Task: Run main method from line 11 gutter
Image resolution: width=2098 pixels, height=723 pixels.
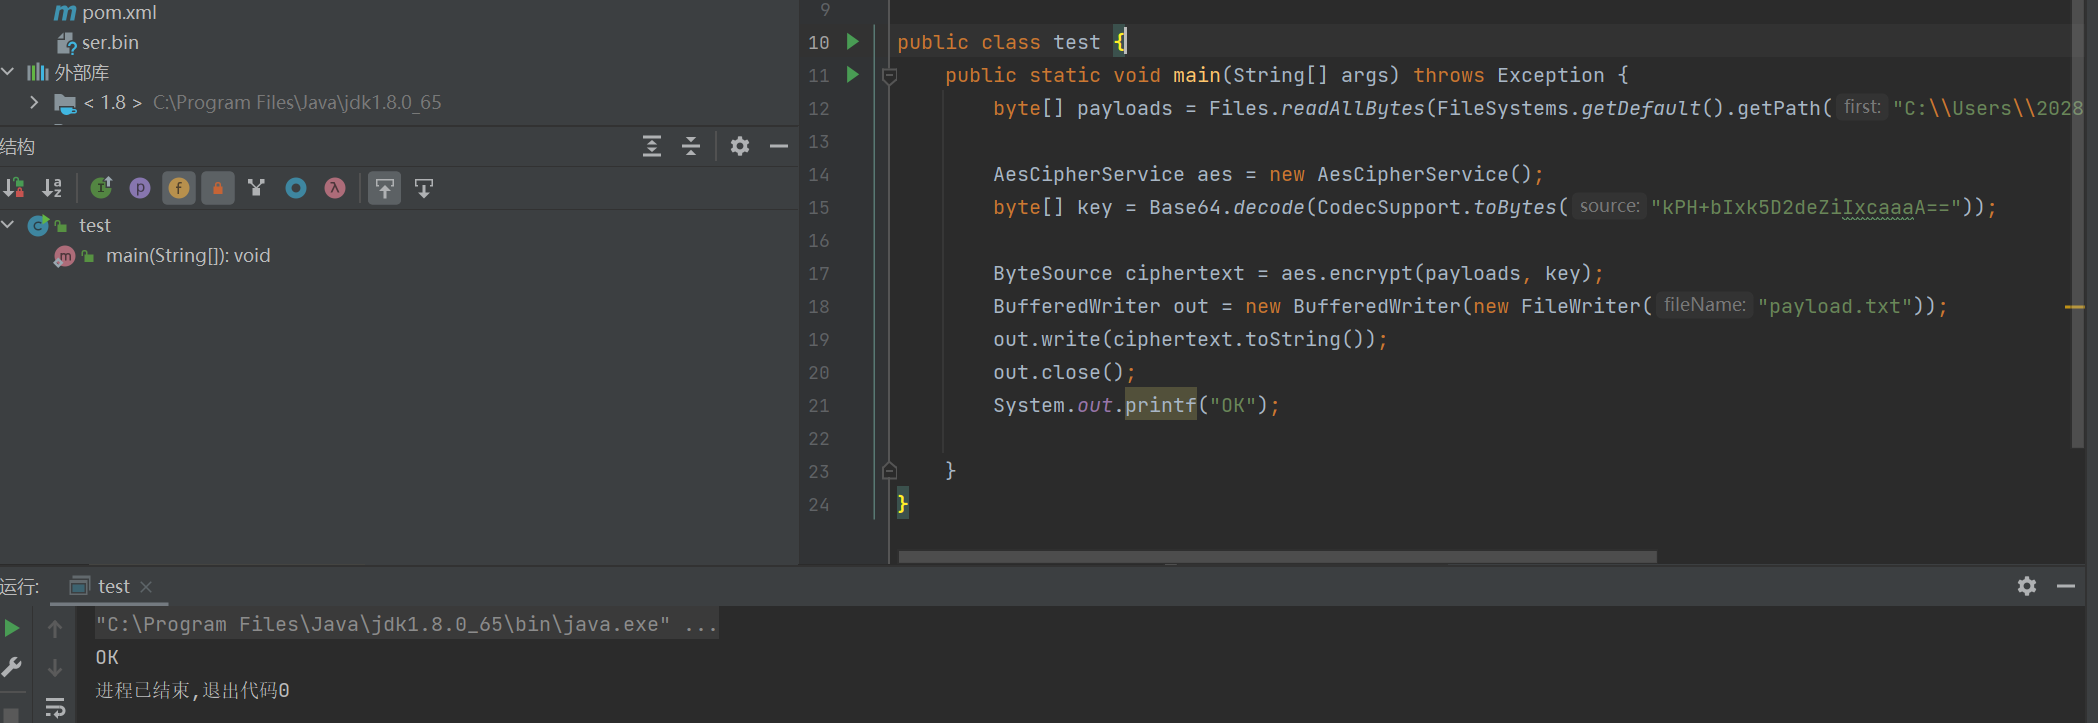Action: 853,74
